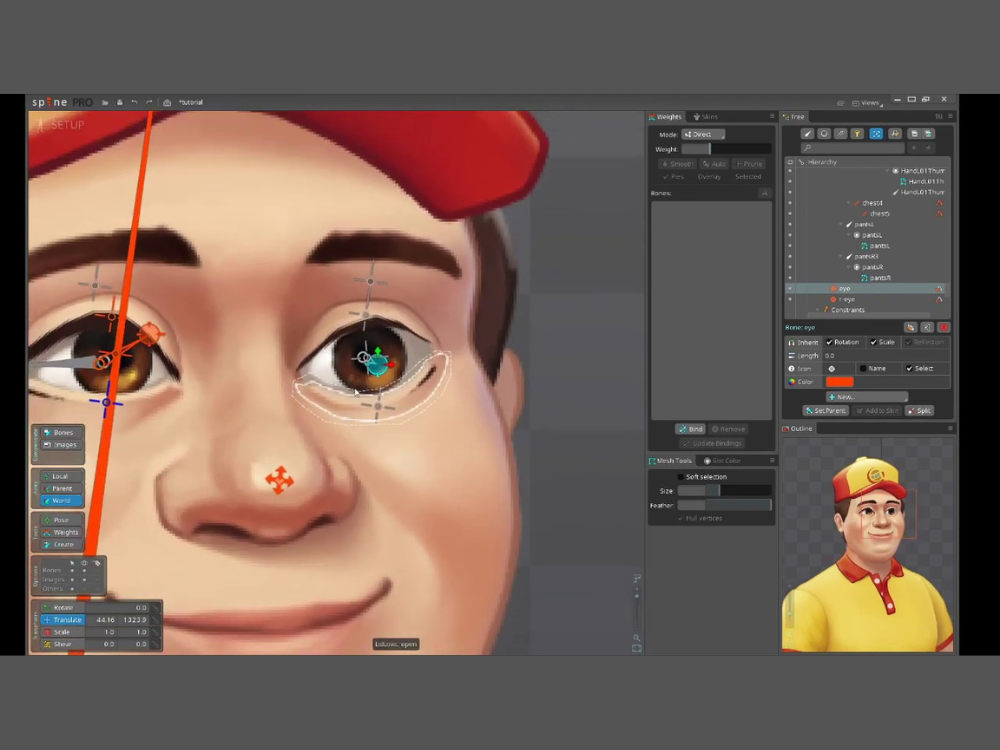Click the find-and-replace icon in Tree toolbar
This screenshot has width=1000, height=750.
pyautogui.click(x=895, y=133)
